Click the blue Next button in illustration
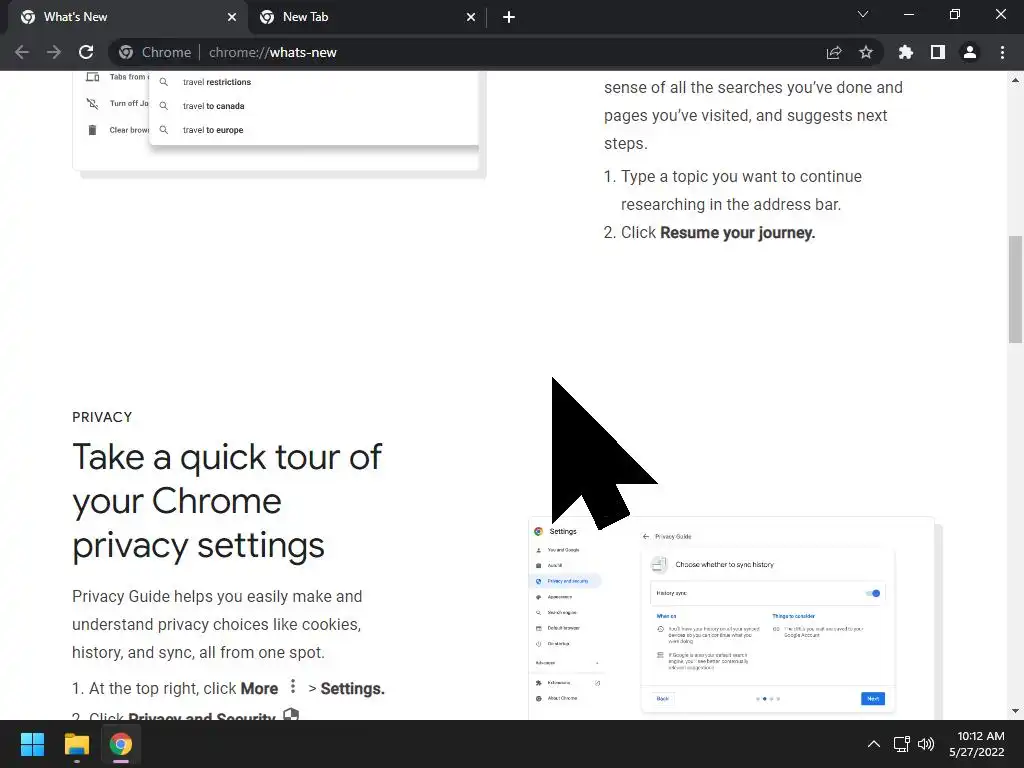 (x=872, y=698)
